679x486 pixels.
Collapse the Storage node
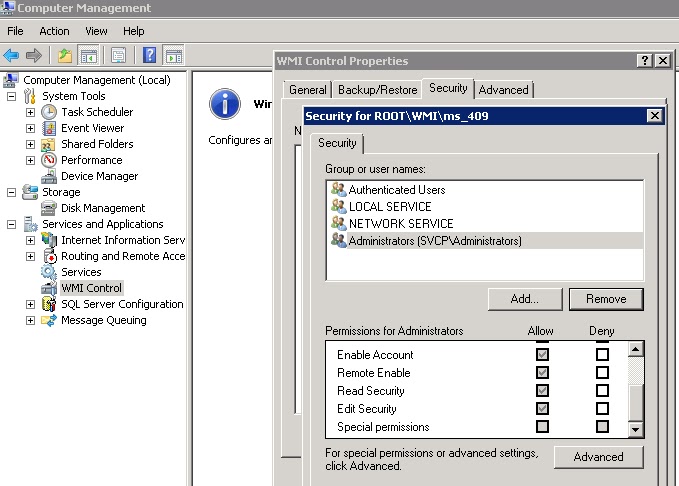[12, 192]
